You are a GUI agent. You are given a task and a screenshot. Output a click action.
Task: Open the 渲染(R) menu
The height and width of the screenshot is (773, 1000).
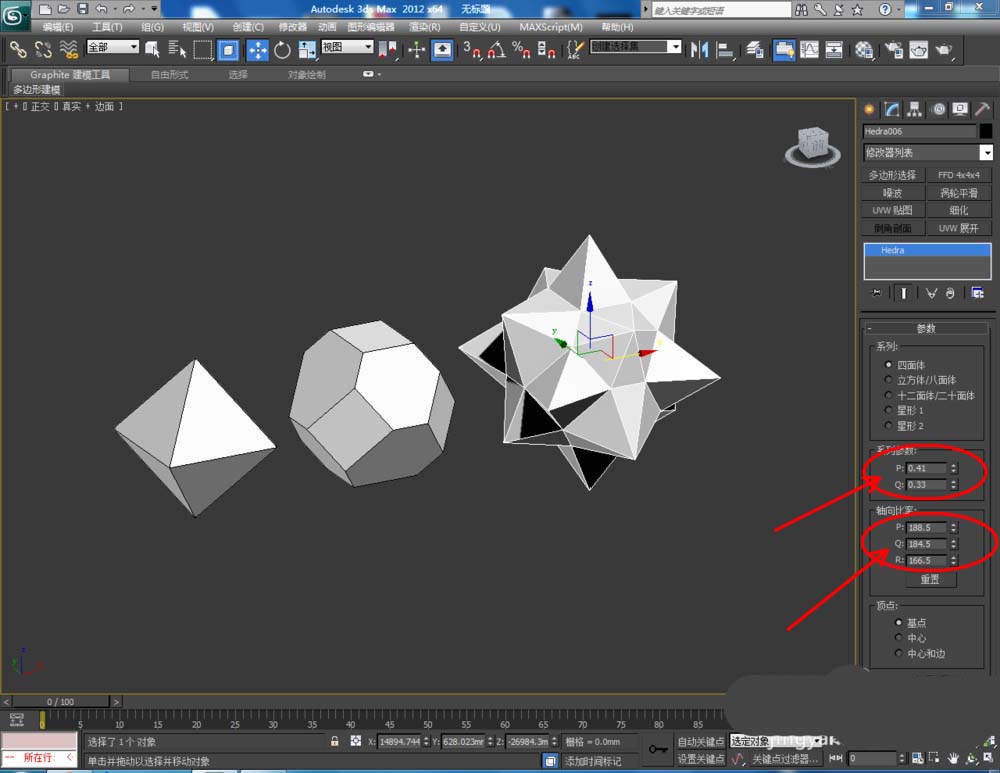427,27
